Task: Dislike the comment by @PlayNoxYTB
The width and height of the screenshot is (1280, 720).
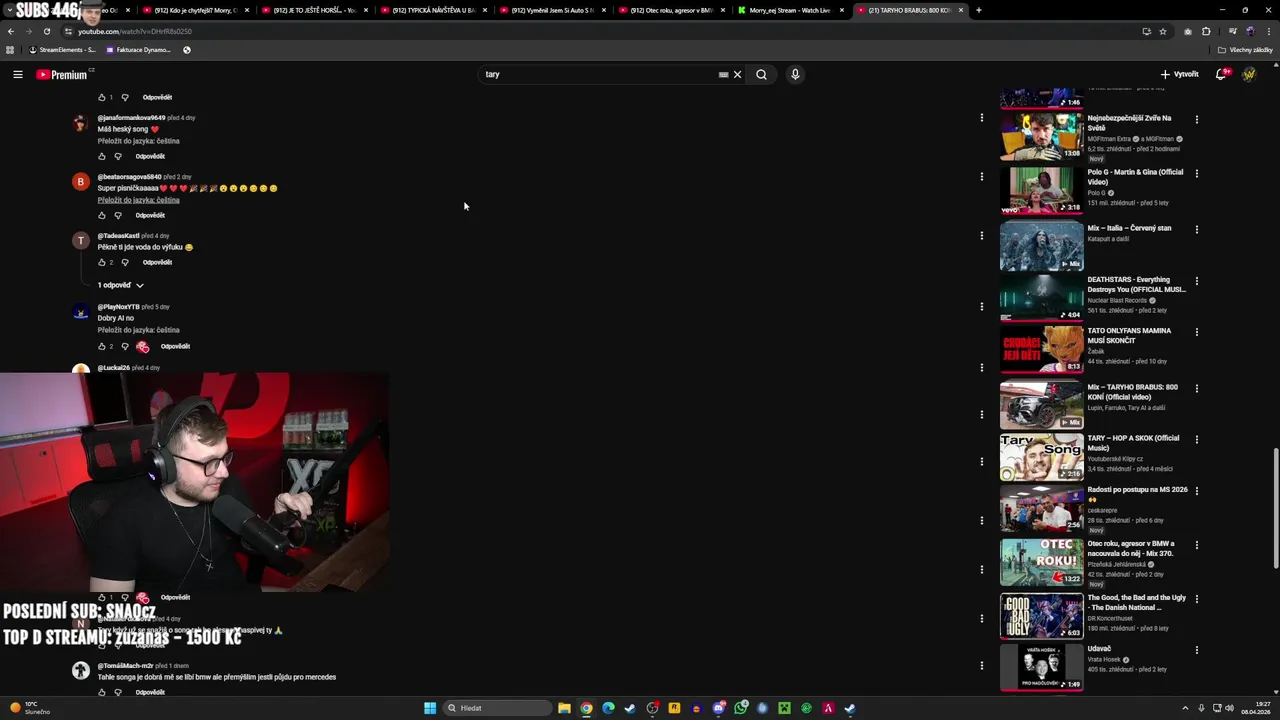Action: tap(125, 346)
